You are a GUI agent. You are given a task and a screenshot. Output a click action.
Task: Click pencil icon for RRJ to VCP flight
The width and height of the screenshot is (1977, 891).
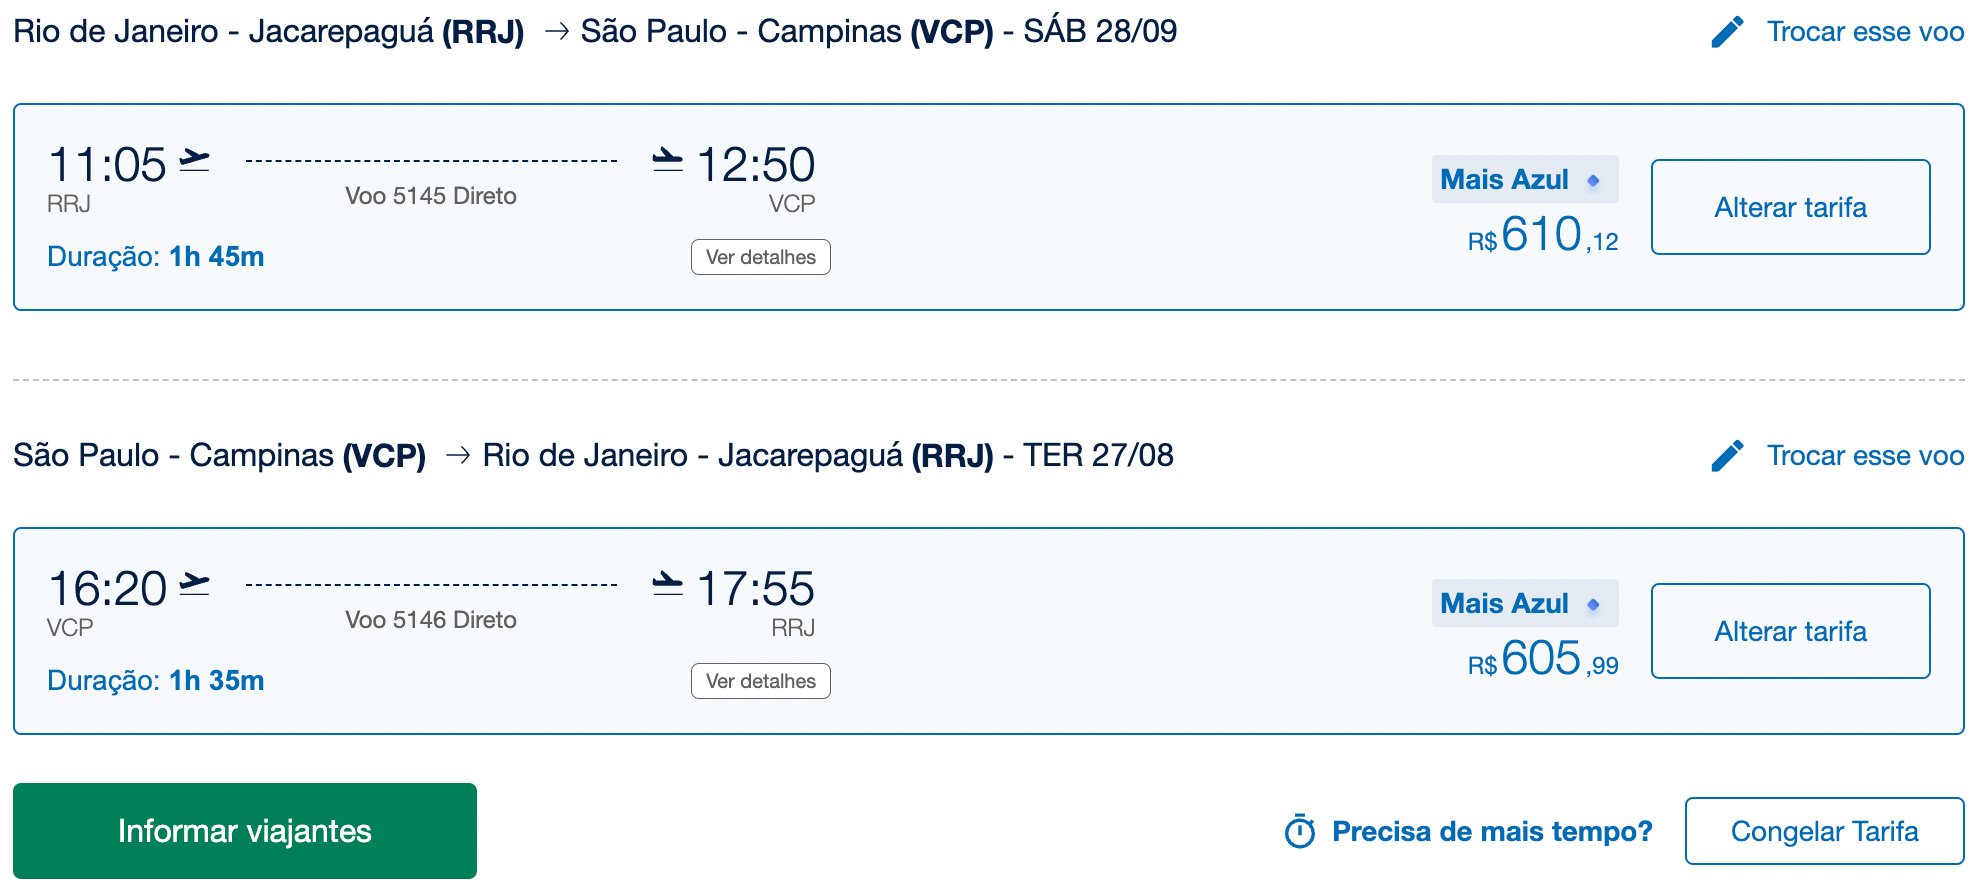(x=1727, y=32)
